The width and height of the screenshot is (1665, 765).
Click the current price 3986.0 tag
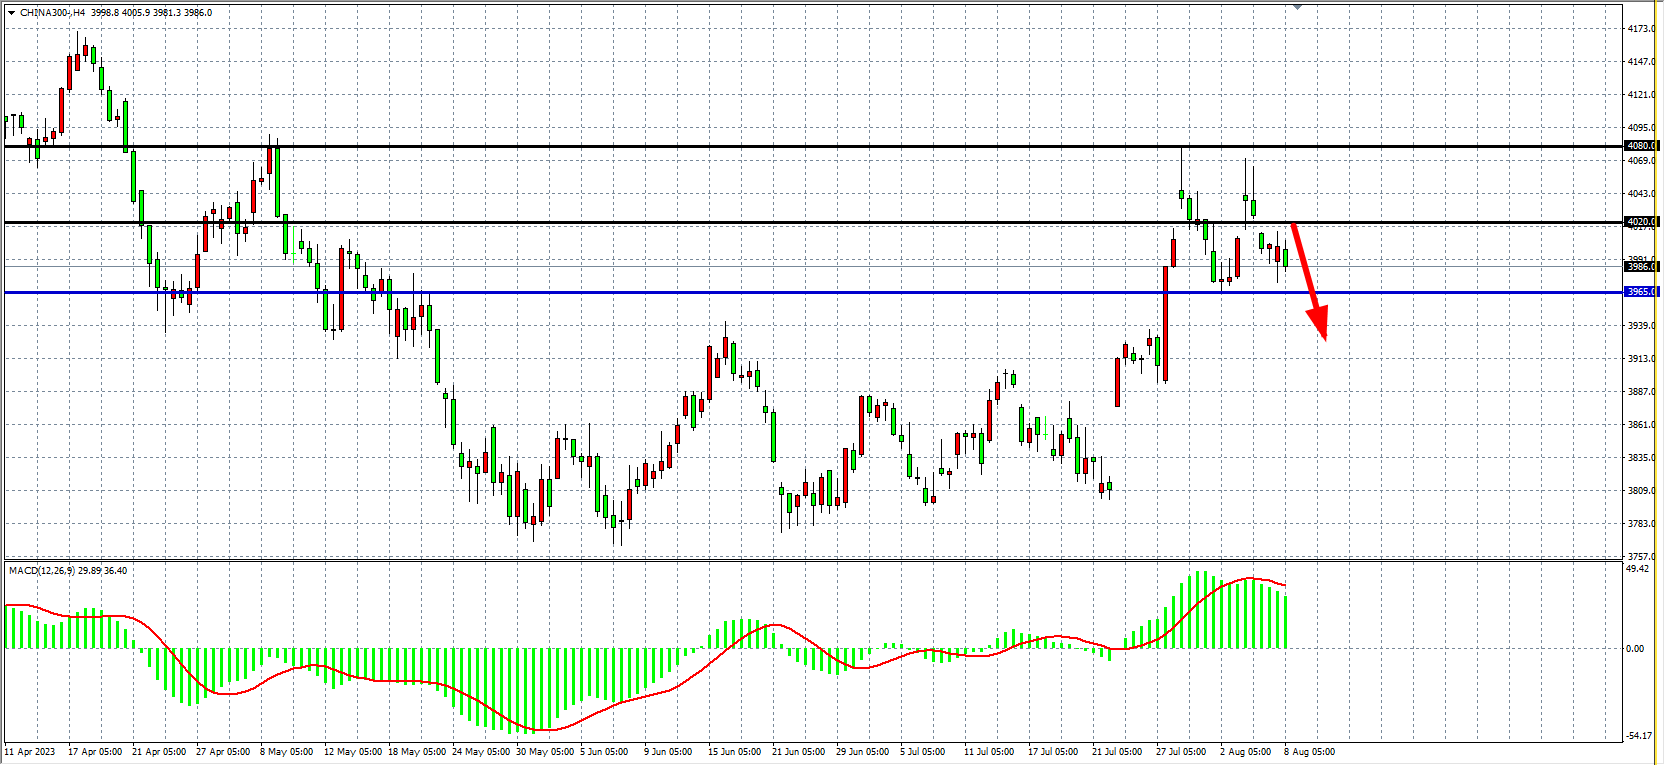[x=1641, y=267]
